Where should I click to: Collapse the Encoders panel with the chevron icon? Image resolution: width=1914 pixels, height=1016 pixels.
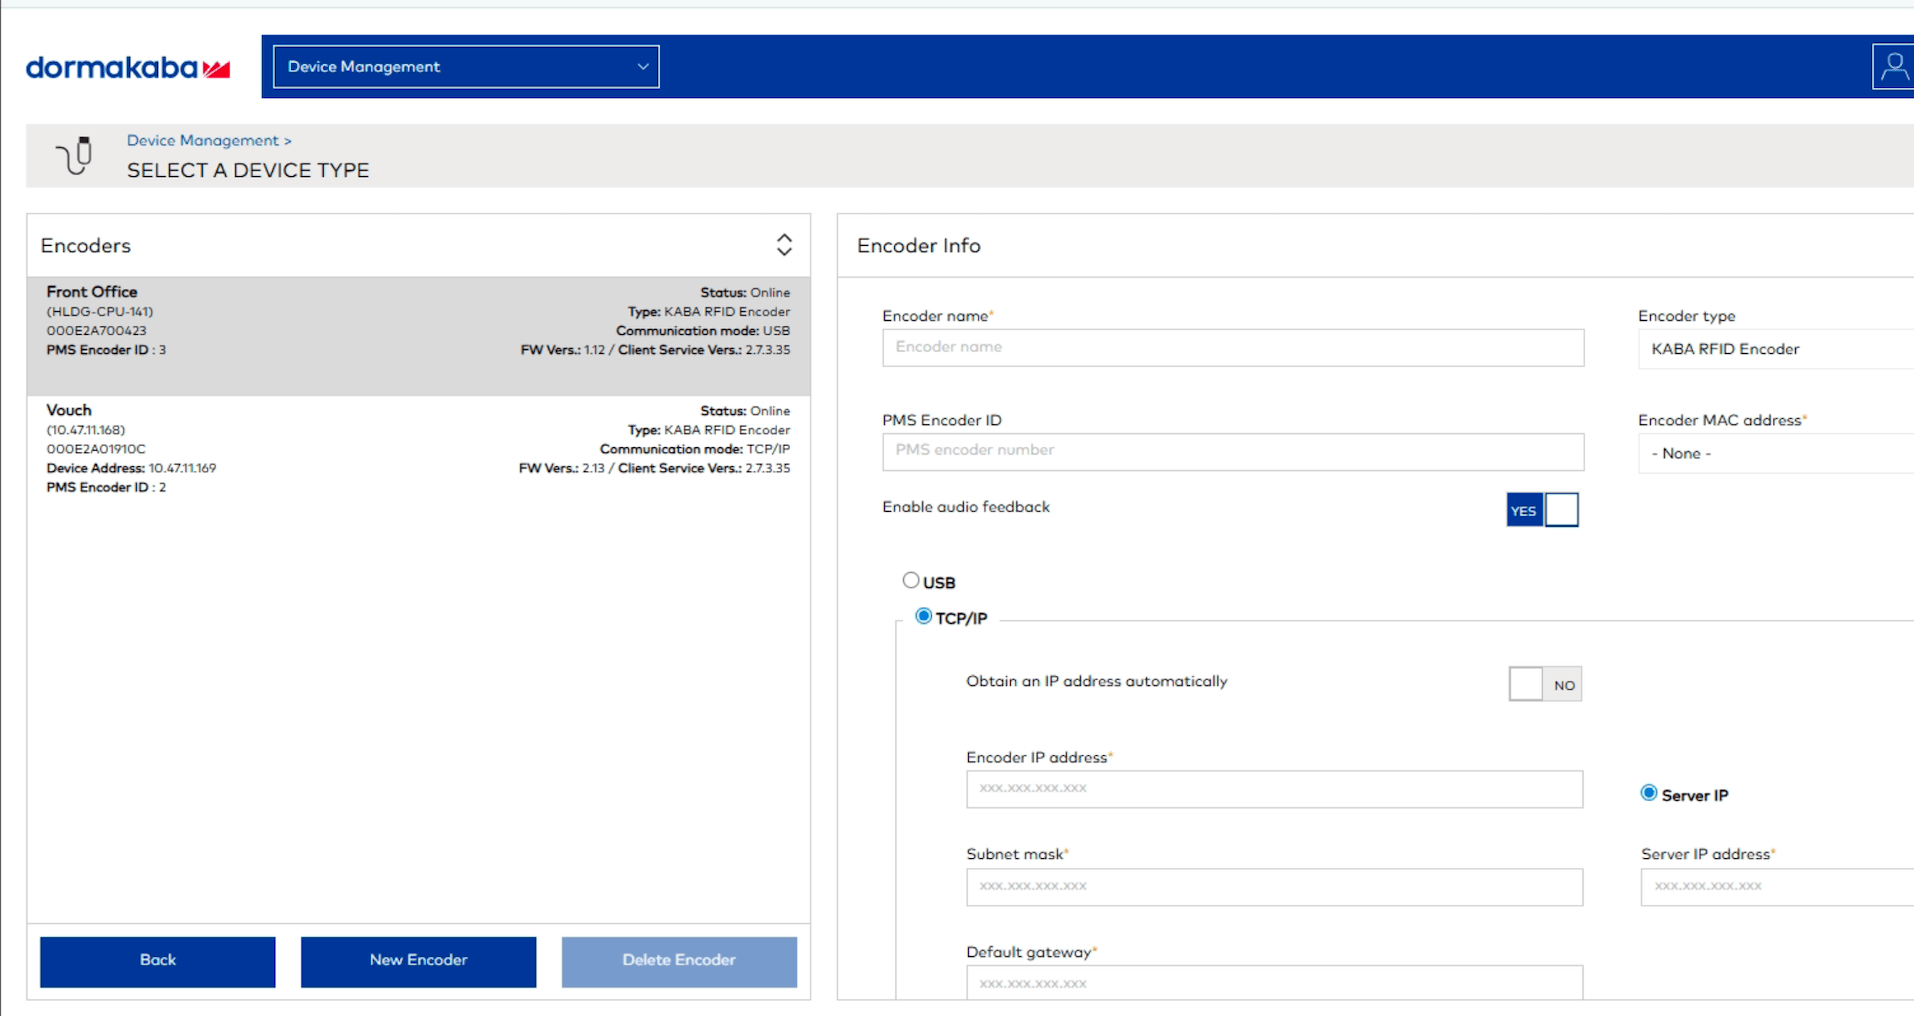pos(784,244)
